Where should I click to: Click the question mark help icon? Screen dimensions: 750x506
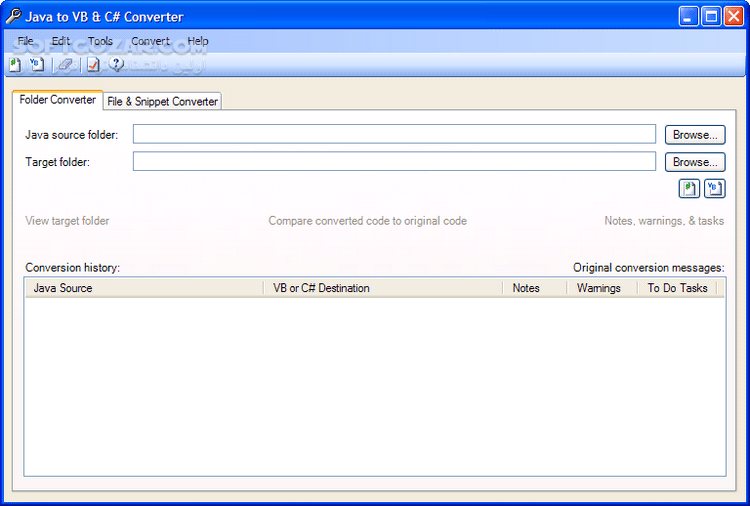[x=117, y=65]
